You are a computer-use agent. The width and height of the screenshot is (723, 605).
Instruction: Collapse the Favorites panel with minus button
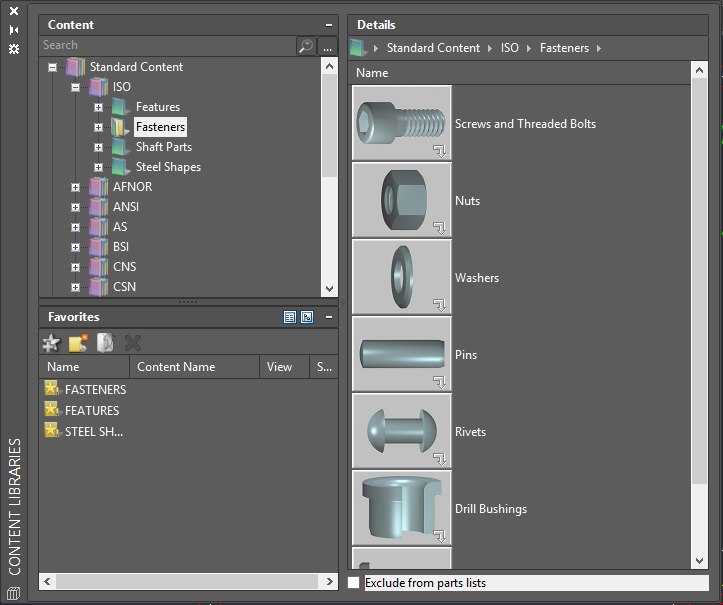click(329, 317)
